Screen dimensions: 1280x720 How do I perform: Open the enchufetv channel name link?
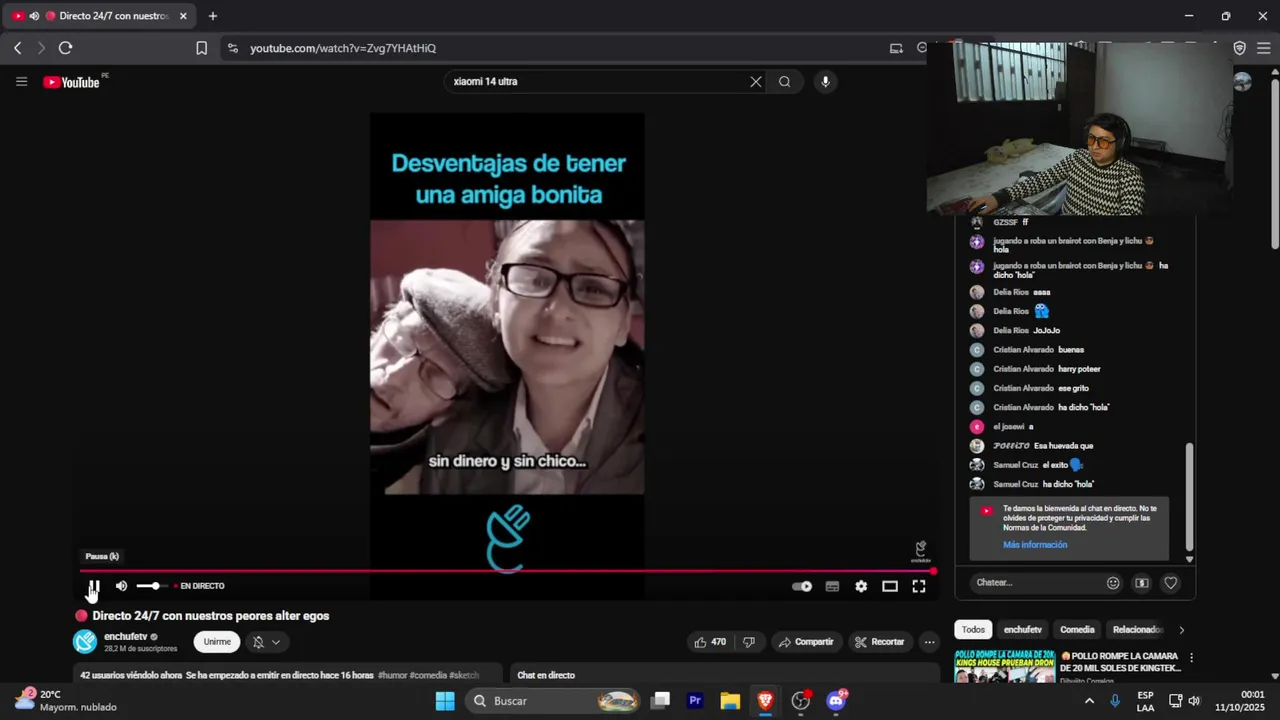pyautogui.click(x=126, y=636)
